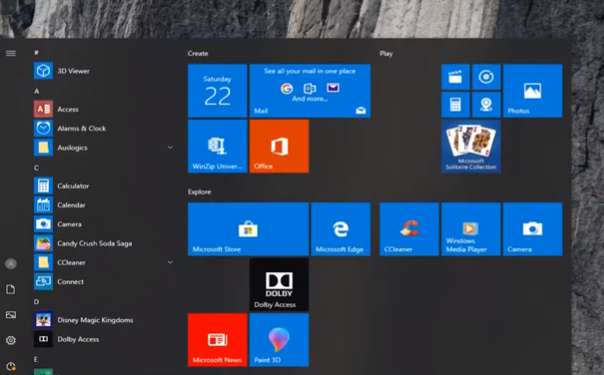Open the Microsoft News tile
The width and height of the screenshot is (604, 375).
[x=217, y=340]
